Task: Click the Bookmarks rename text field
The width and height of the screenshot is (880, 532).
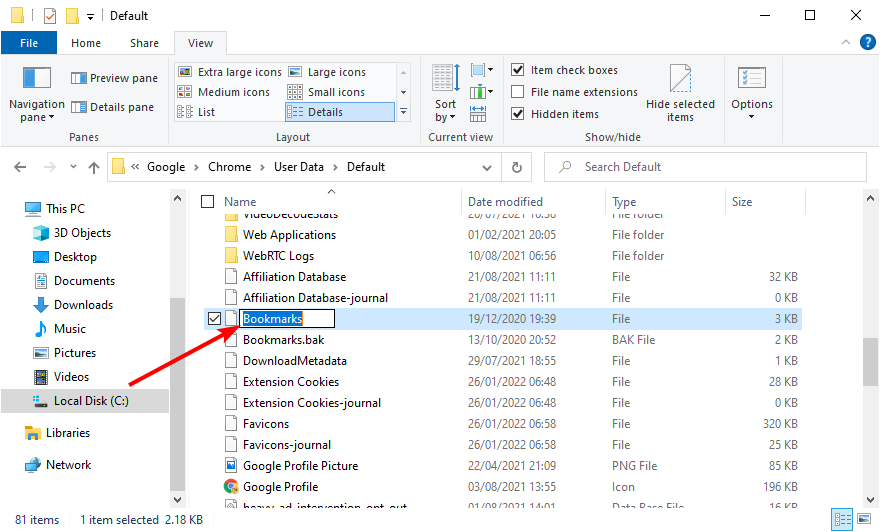Action: tap(287, 319)
